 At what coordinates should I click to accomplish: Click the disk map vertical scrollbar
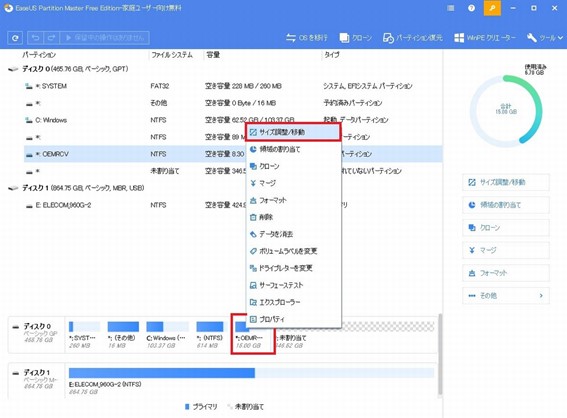(440, 354)
